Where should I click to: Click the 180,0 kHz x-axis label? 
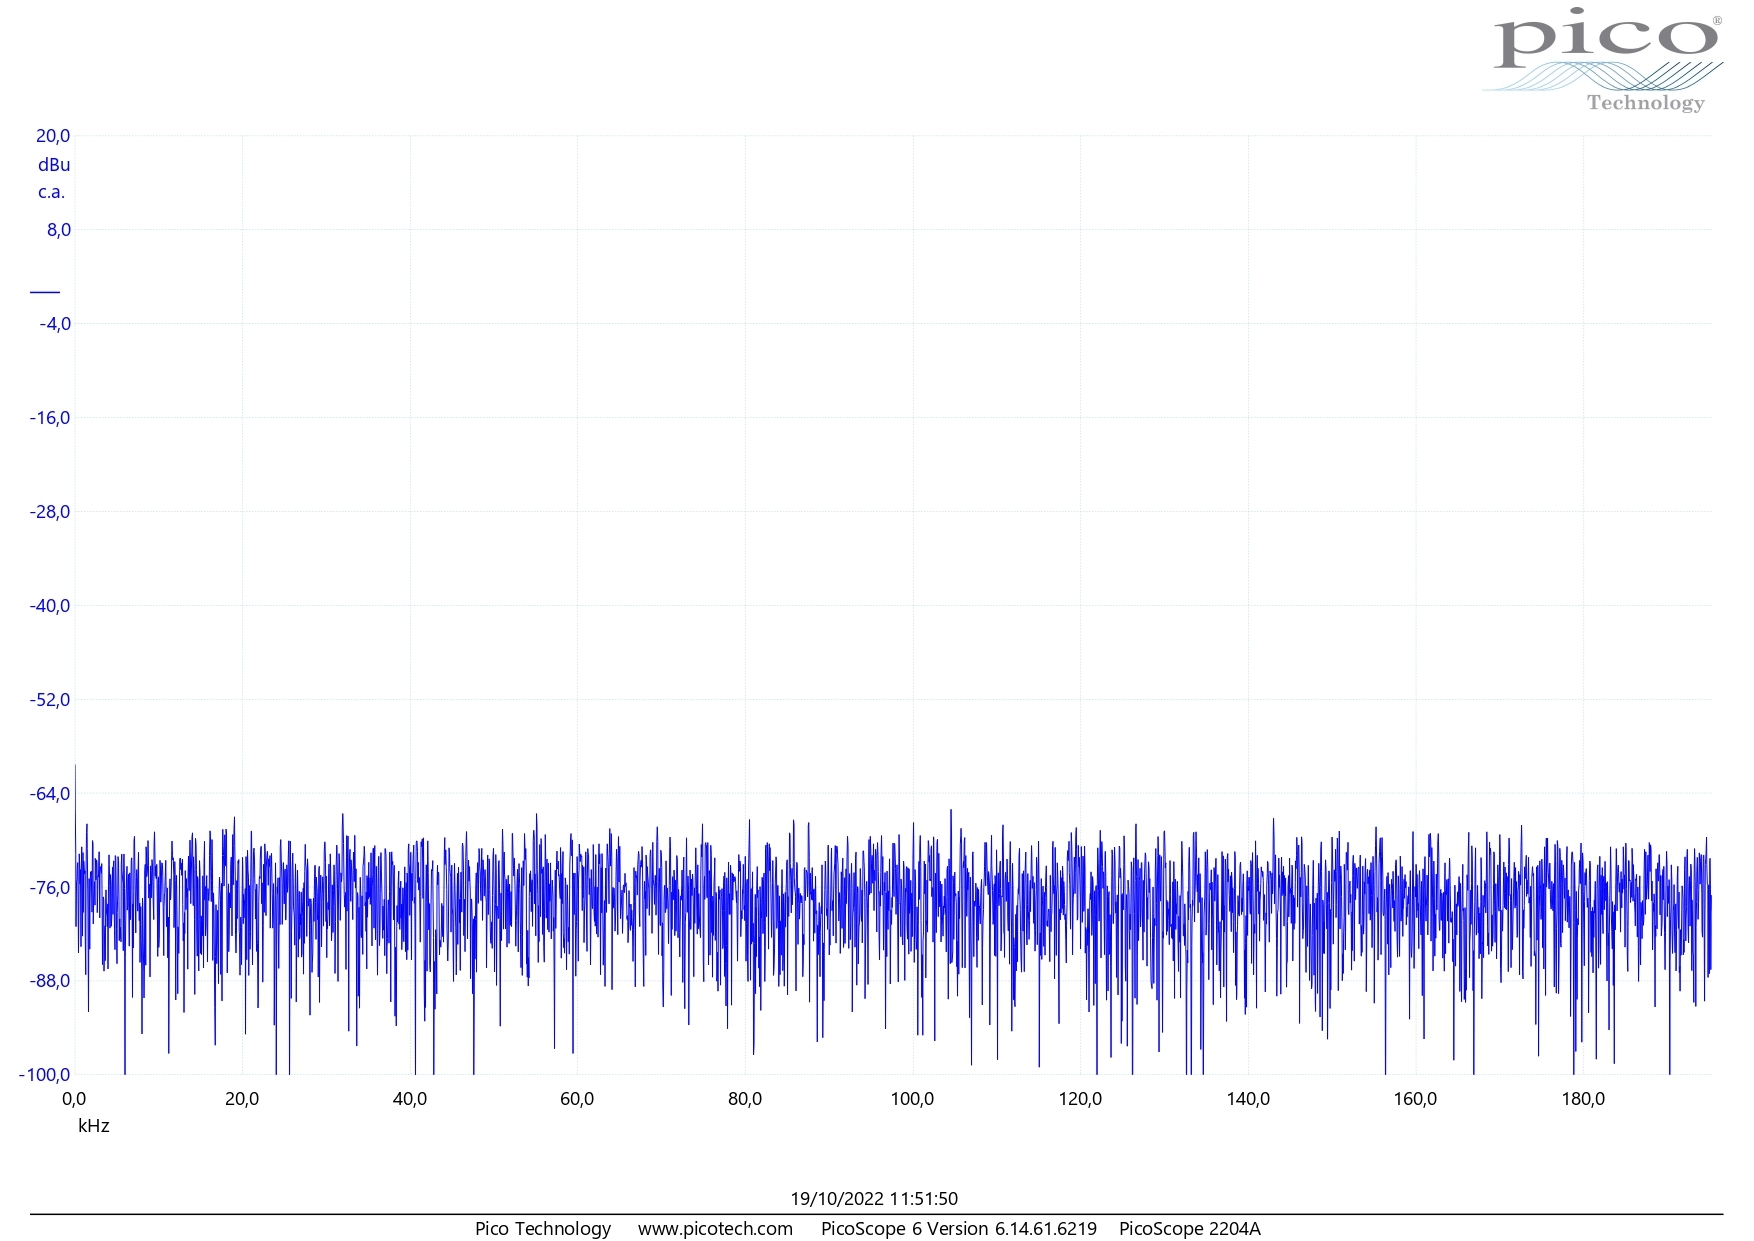pyautogui.click(x=1583, y=1099)
